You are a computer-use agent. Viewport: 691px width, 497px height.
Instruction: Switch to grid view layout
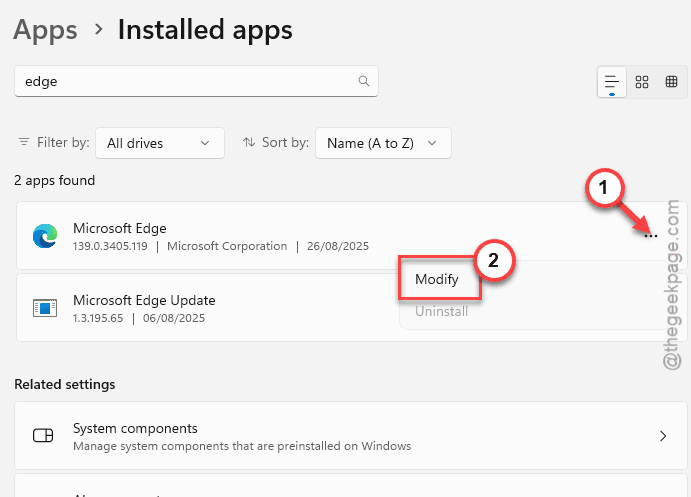click(x=642, y=82)
